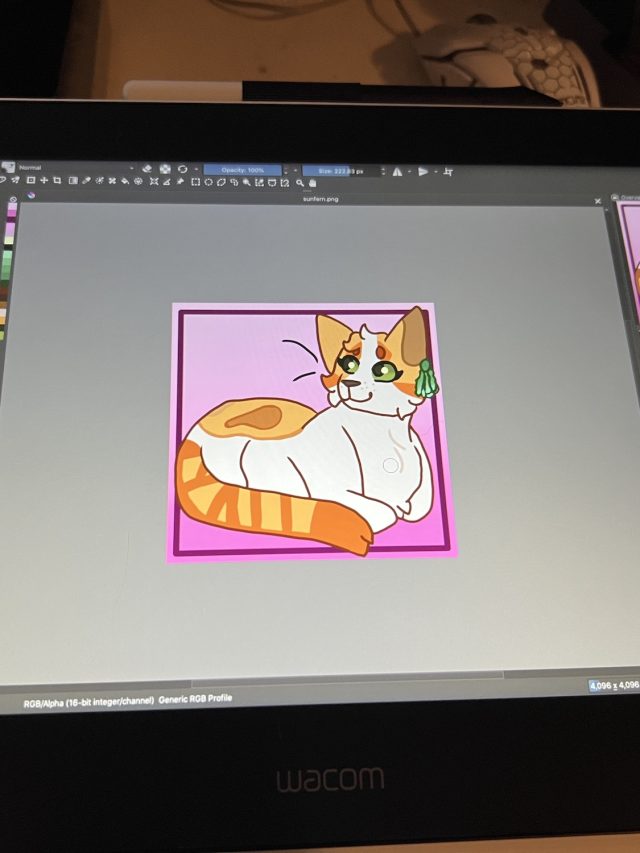Click the reload brush preset icon
Viewport: 640px width, 853px height.
click(x=182, y=169)
